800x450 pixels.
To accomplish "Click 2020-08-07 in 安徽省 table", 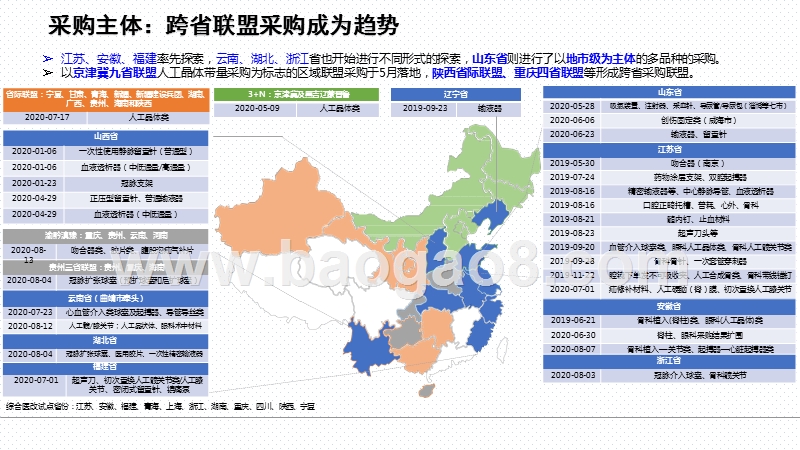I will (x=573, y=349).
